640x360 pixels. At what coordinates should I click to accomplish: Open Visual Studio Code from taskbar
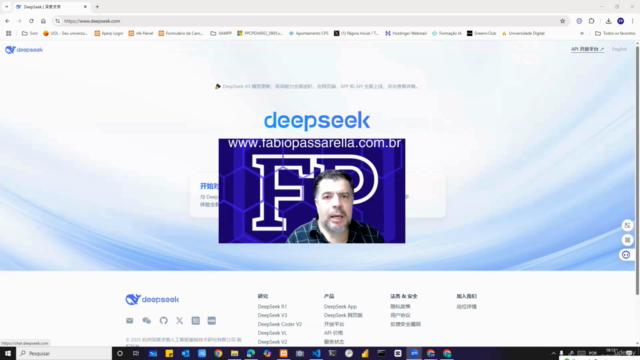click(x=316, y=353)
